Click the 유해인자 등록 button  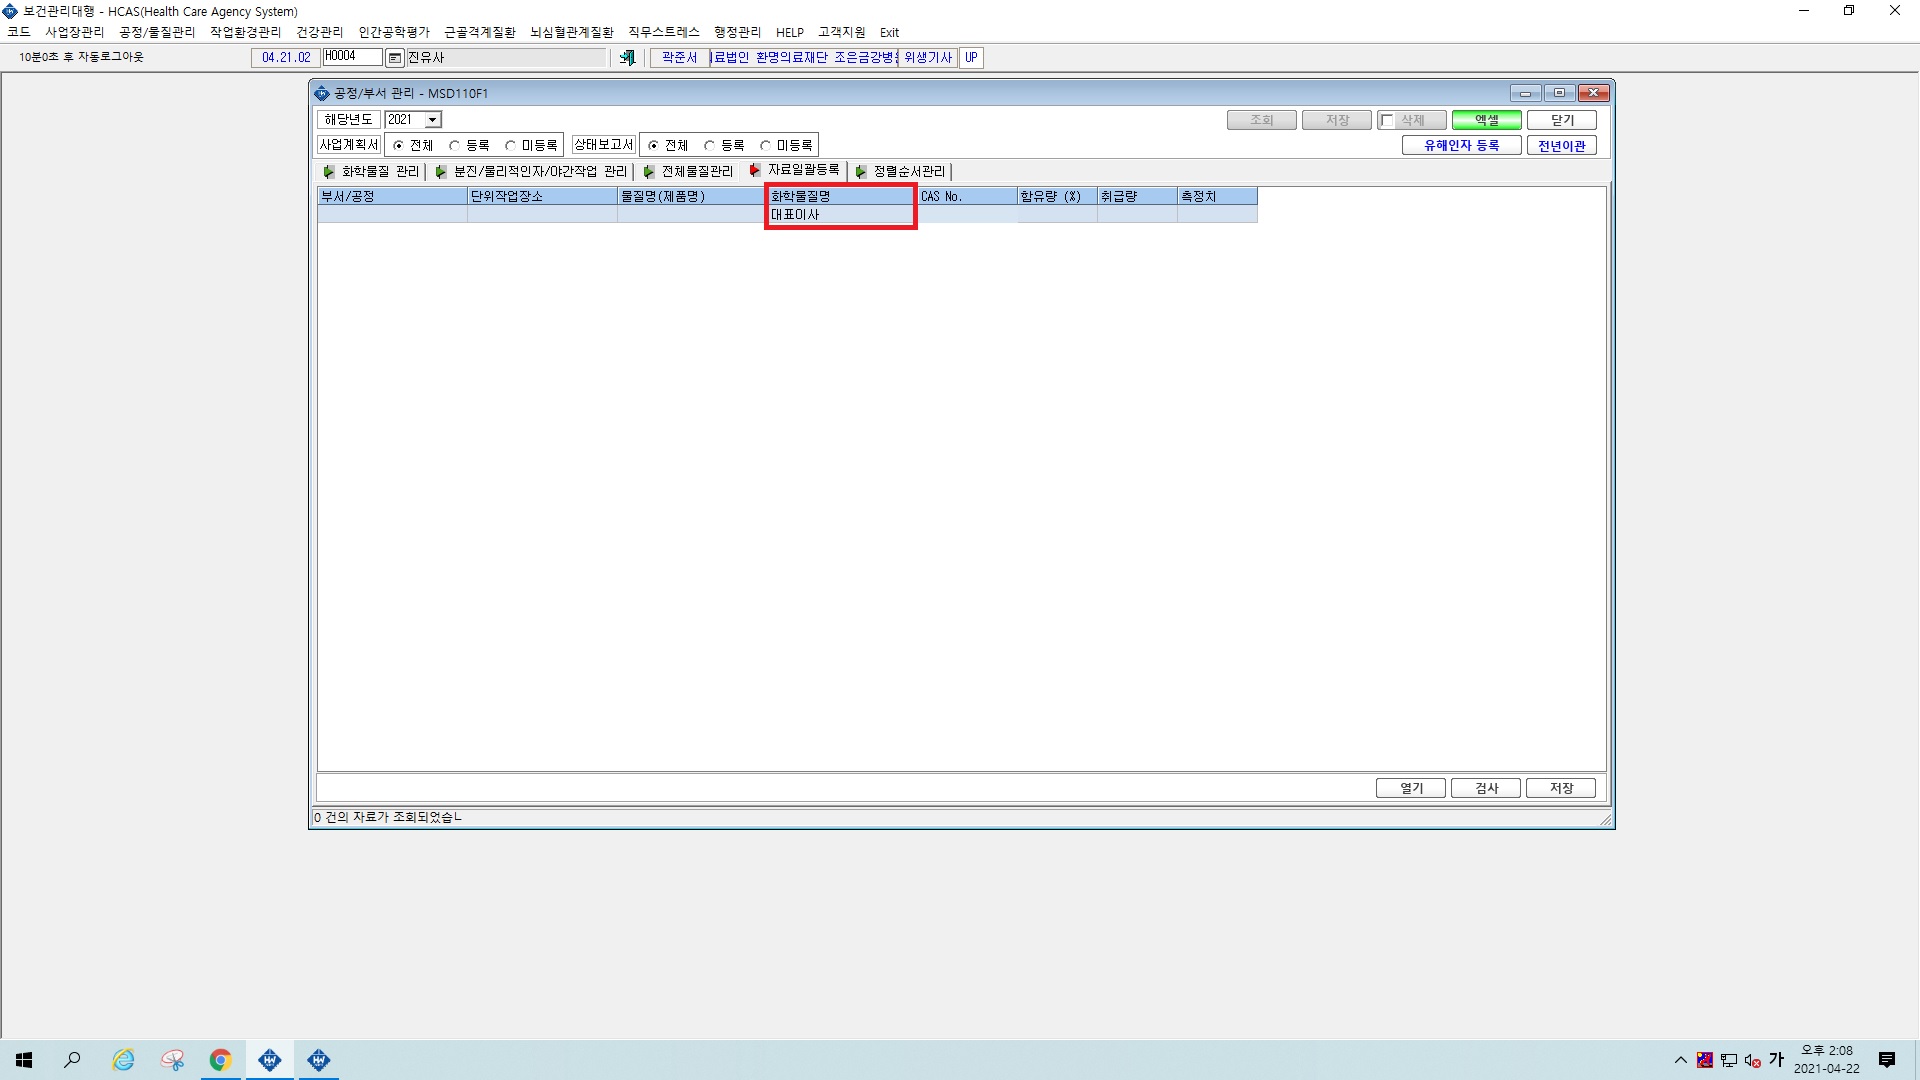pos(1462,146)
